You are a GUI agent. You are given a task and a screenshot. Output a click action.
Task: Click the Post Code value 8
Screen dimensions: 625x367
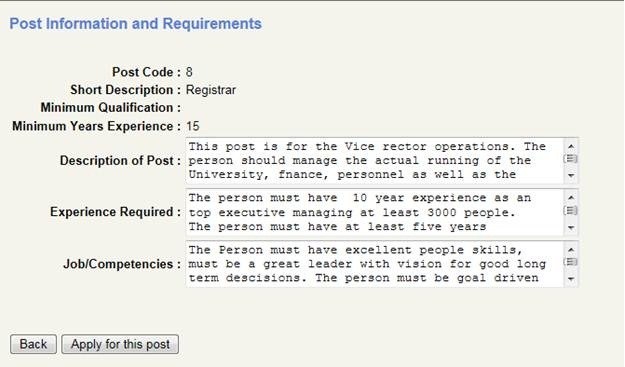pos(189,72)
